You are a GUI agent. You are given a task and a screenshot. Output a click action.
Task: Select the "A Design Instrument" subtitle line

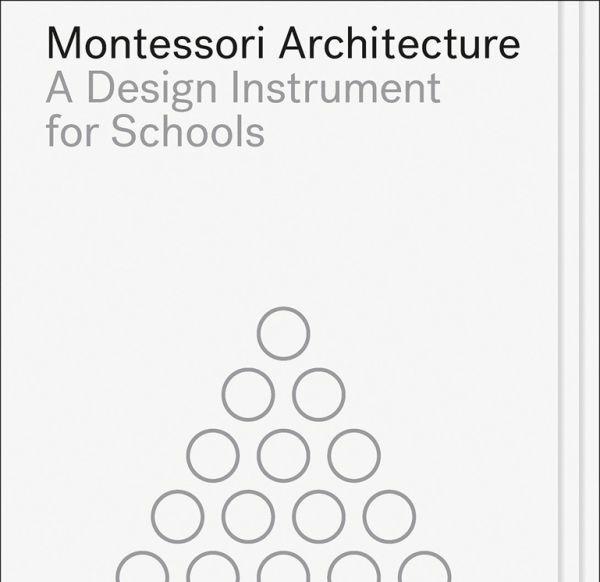click(243, 89)
